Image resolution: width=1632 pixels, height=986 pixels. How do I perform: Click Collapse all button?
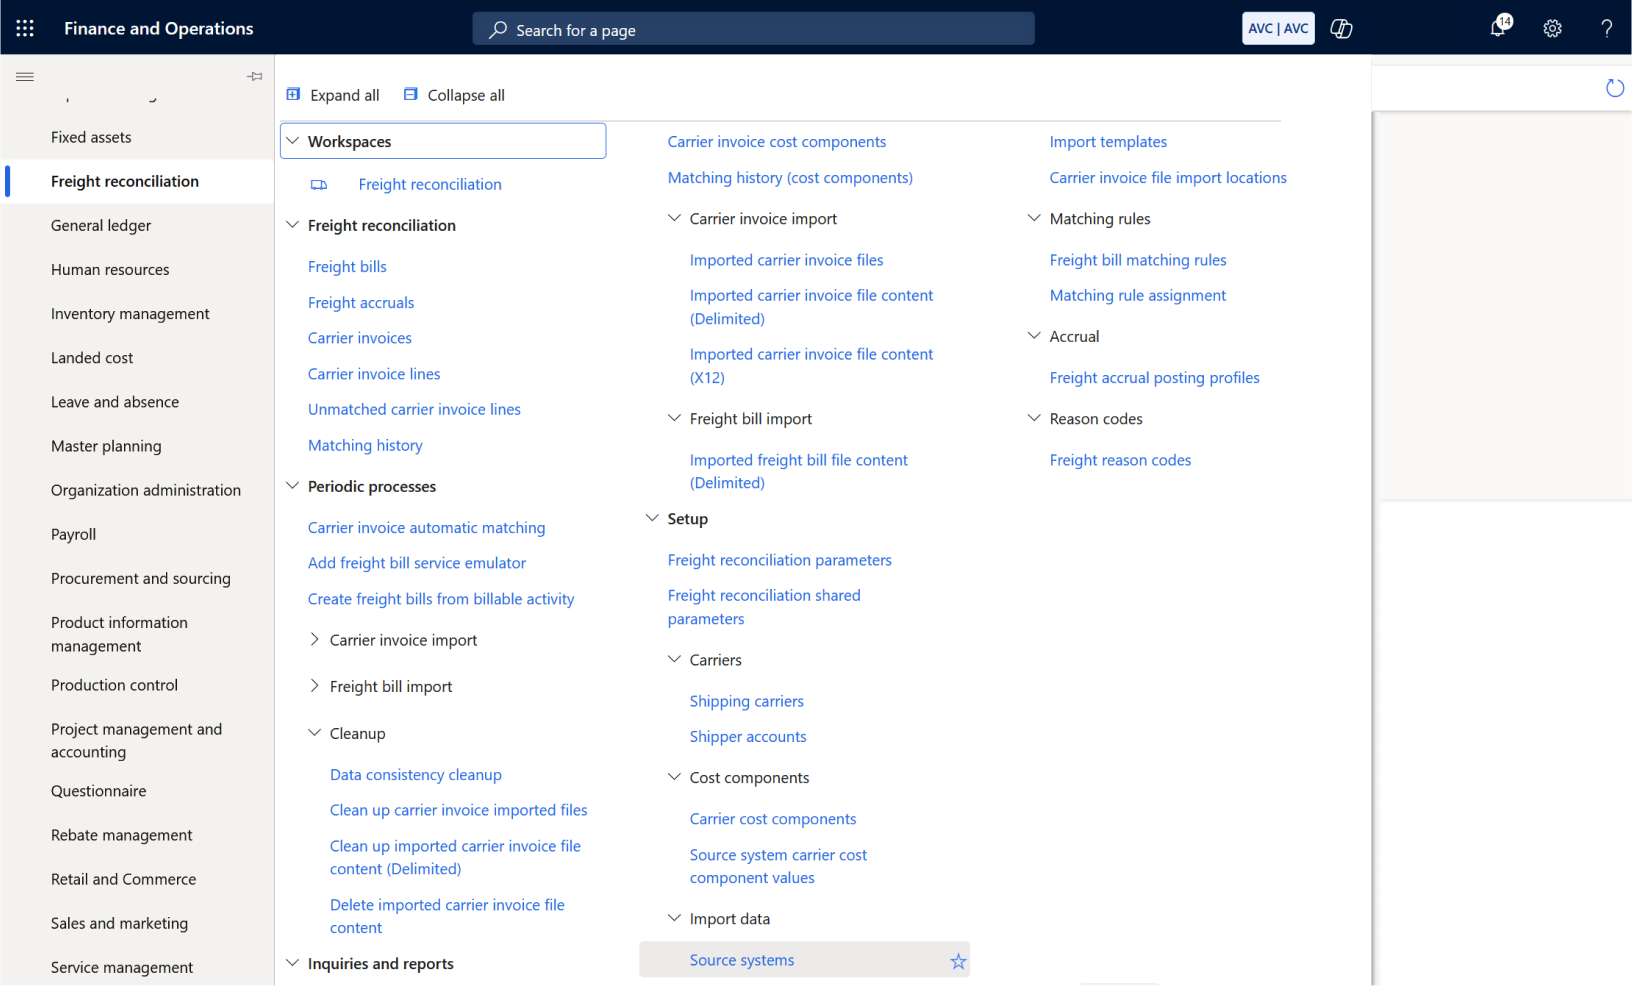tap(454, 95)
